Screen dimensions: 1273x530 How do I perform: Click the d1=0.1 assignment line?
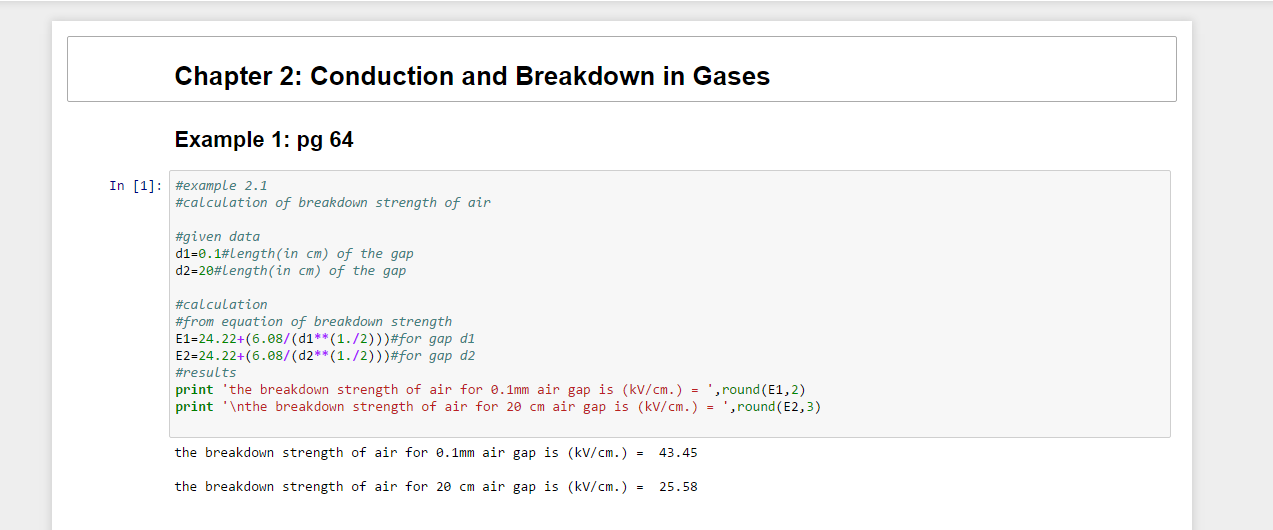pyautogui.click(x=293, y=254)
